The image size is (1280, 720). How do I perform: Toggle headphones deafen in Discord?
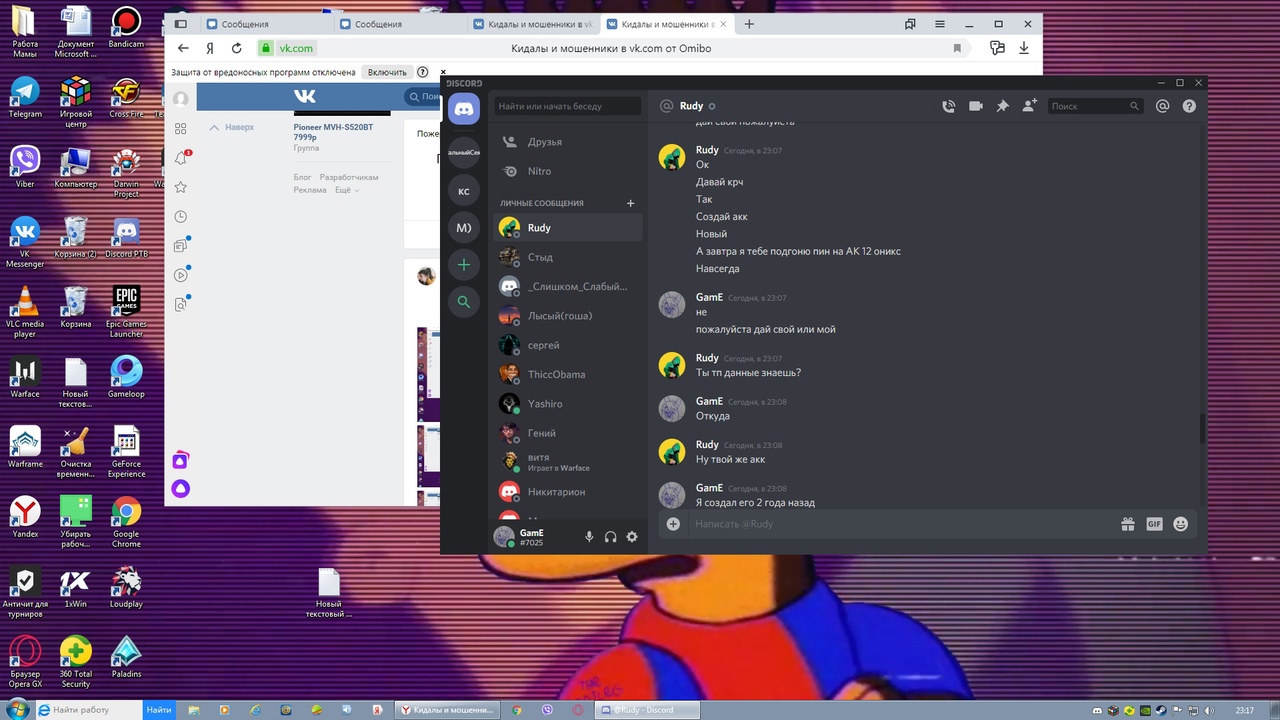[x=610, y=537]
